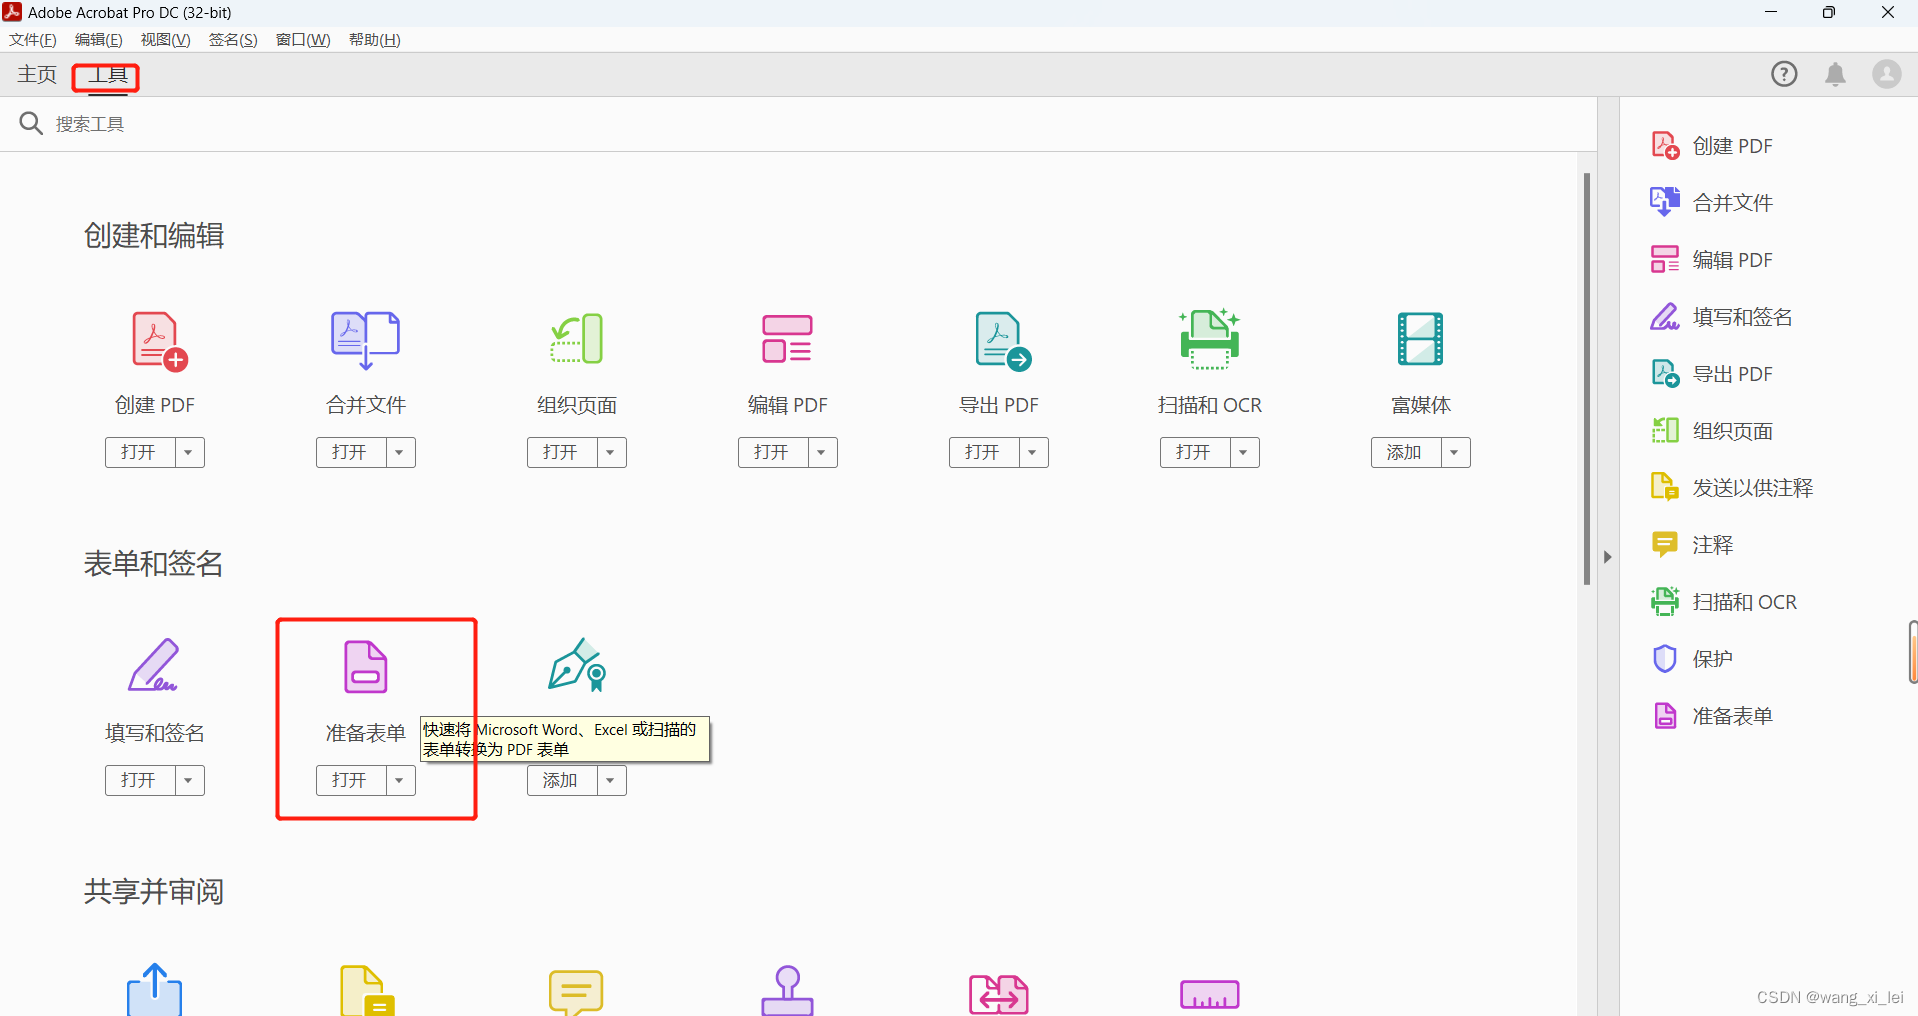Expand dropdown arrow under 合并文件

(x=400, y=452)
